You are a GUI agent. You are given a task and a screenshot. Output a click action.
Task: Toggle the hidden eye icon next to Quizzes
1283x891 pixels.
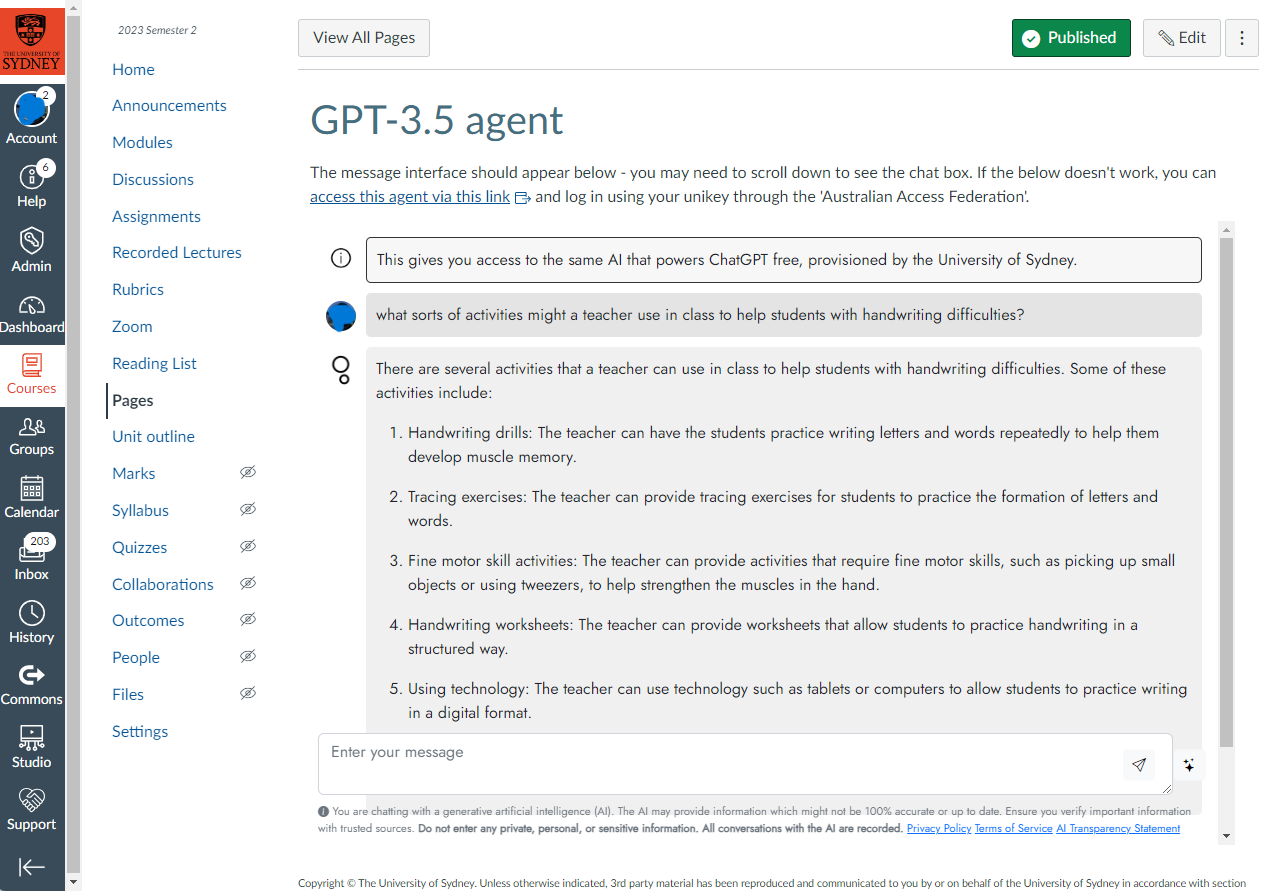point(248,547)
